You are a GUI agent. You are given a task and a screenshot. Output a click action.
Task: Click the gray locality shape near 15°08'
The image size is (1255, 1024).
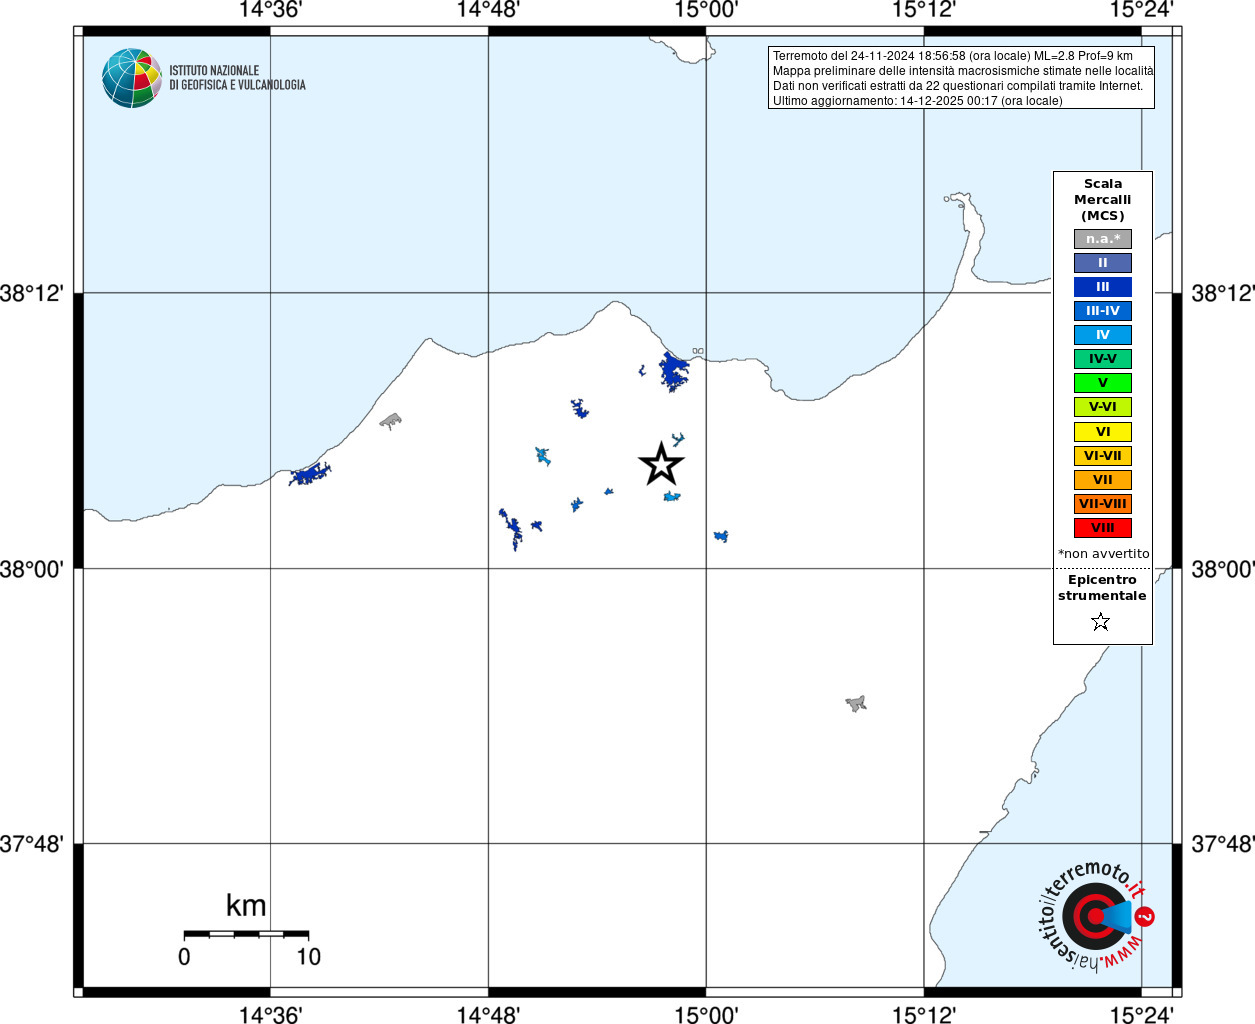[856, 704]
